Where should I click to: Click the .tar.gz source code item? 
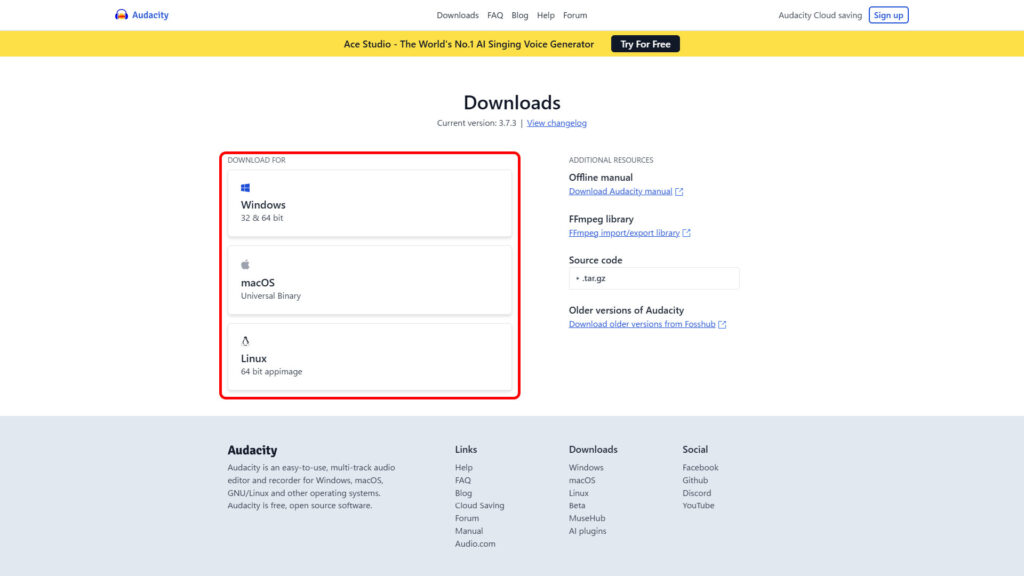click(x=654, y=278)
